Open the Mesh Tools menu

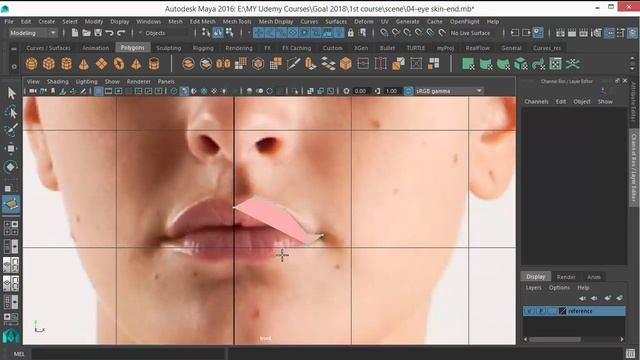tap(237, 21)
